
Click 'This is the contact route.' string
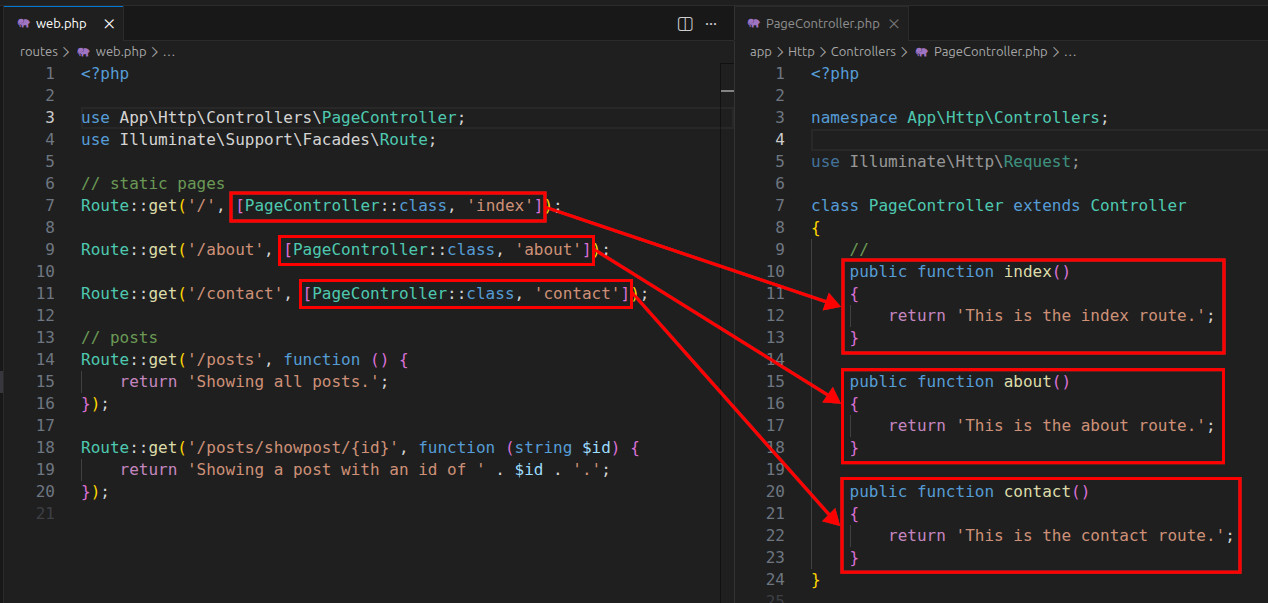coord(1091,536)
